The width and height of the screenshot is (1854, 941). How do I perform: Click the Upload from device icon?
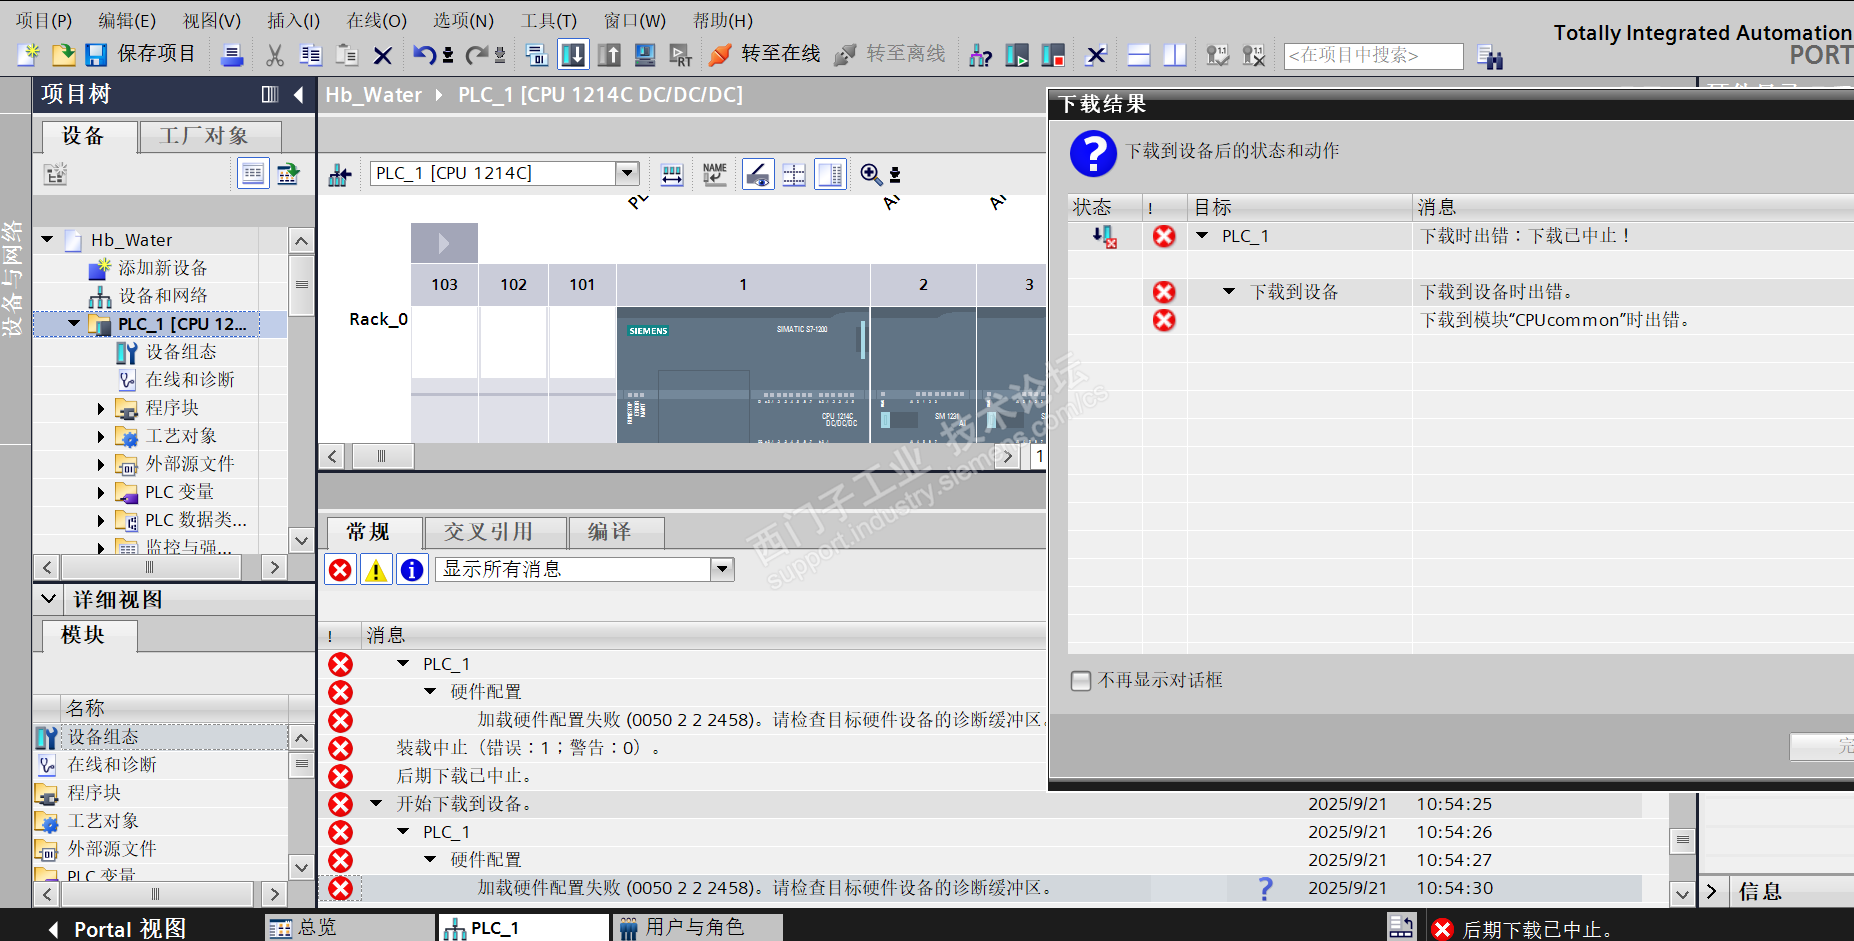pyautogui.click(x=609, y=55)
